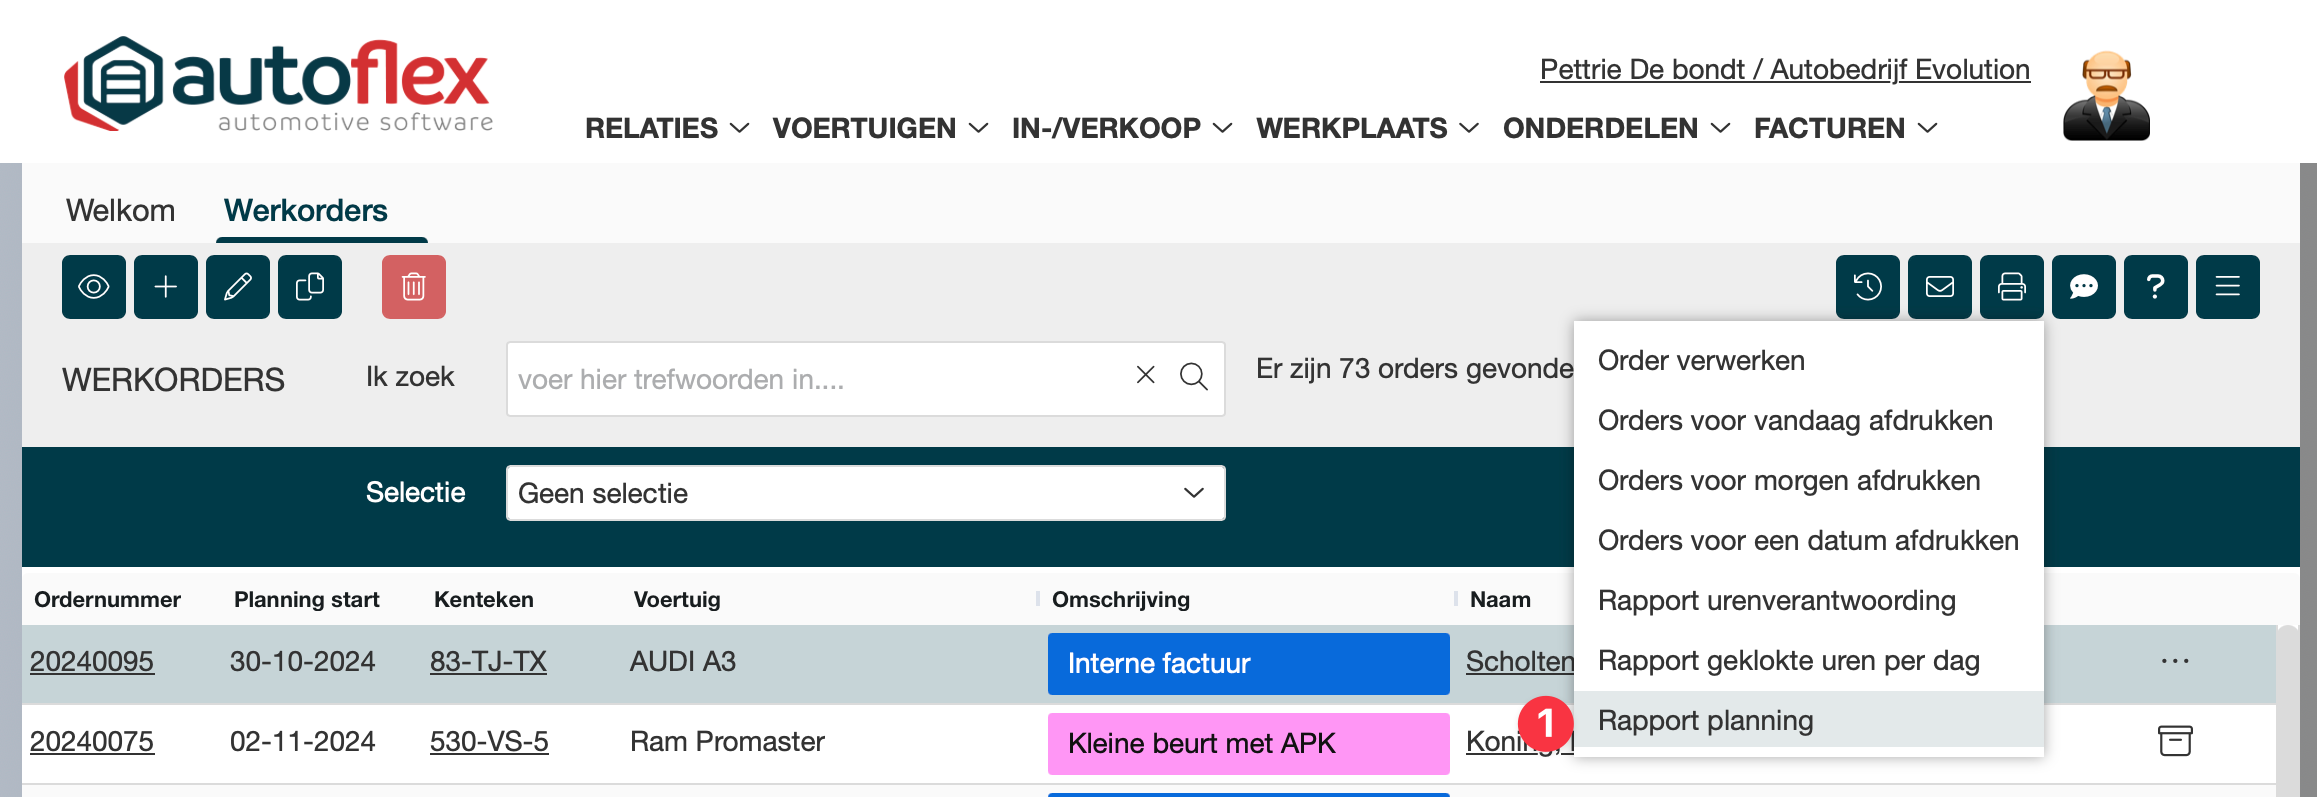
Task: Delete order with red trash icon
Action: coord(413,287)
